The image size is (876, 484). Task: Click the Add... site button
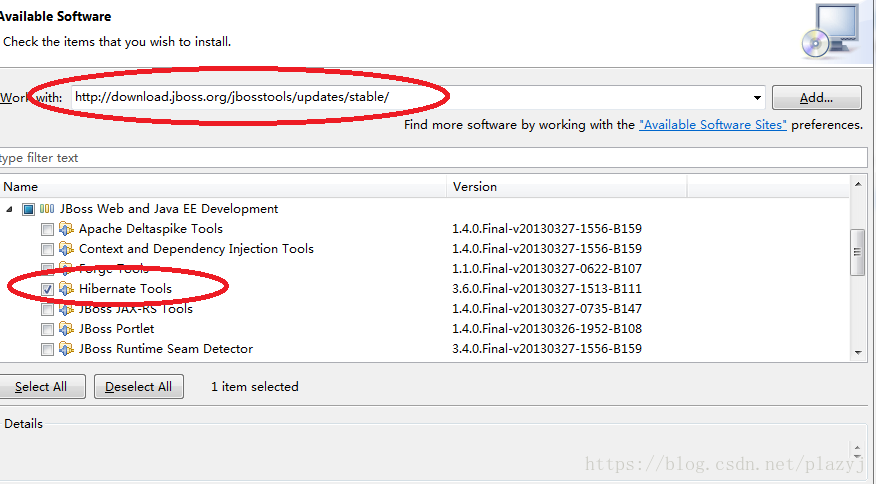tap(816, 98)
